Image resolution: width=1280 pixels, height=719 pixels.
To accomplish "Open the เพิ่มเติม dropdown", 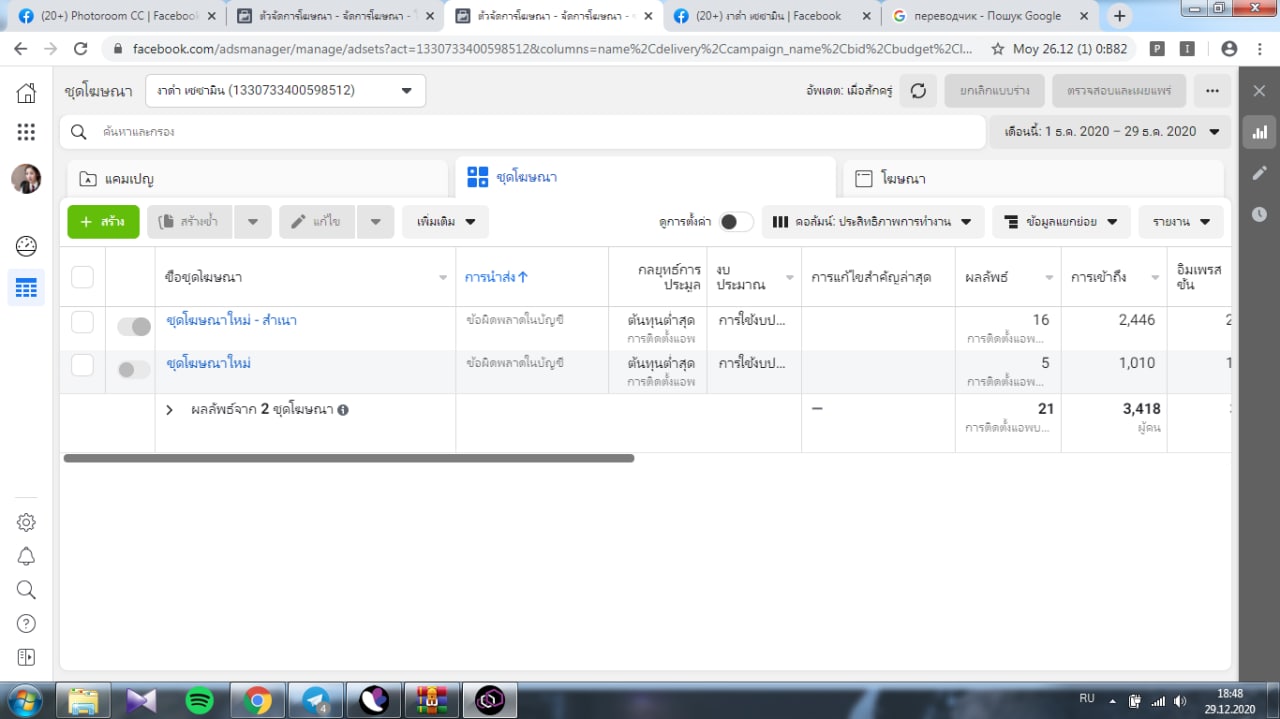I will [x=445, y=222].
